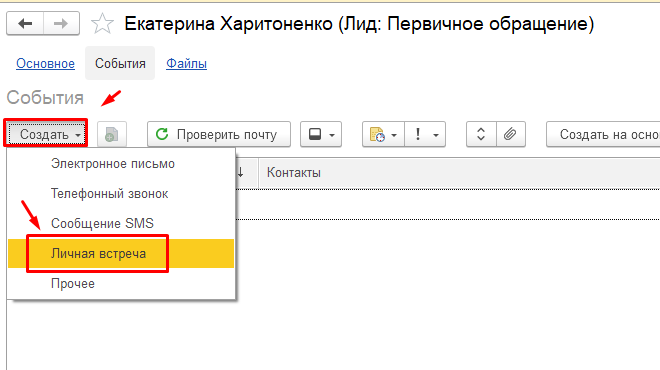Open the Файлы link

[x=186, y=64]
